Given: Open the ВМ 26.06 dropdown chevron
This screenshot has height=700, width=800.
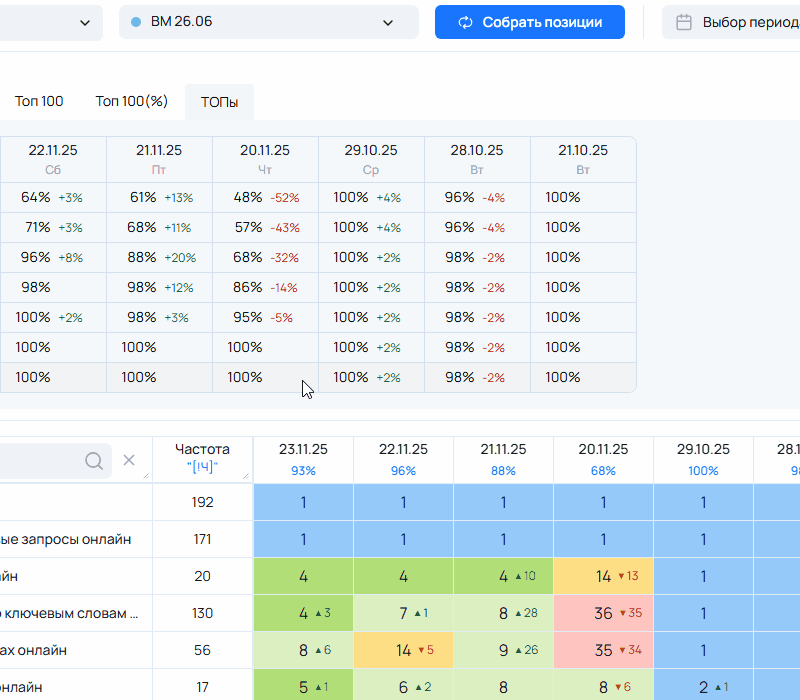Looking at the screenshot, I should 388,22.
